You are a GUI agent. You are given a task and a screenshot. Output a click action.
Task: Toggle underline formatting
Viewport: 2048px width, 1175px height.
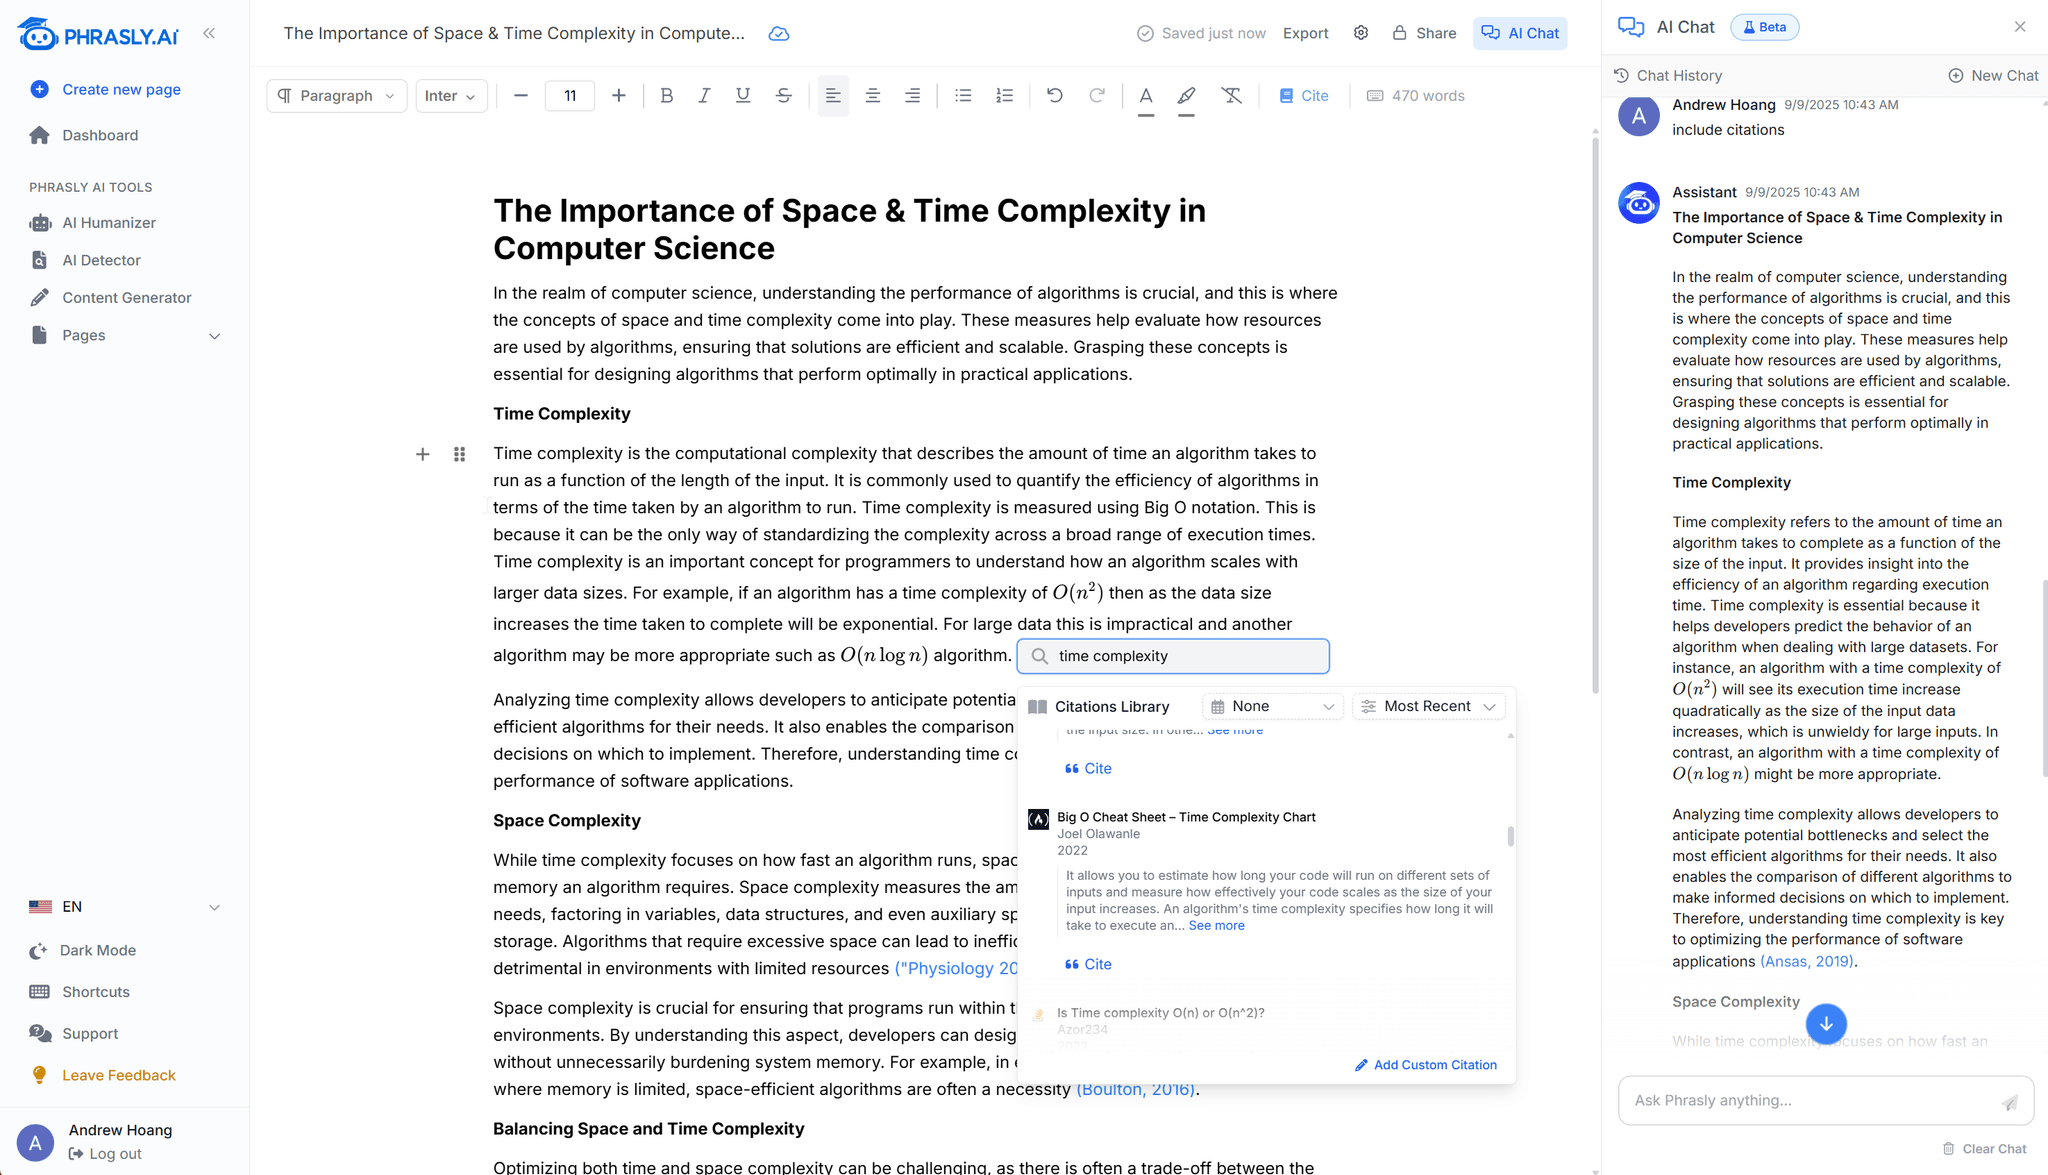743,96
